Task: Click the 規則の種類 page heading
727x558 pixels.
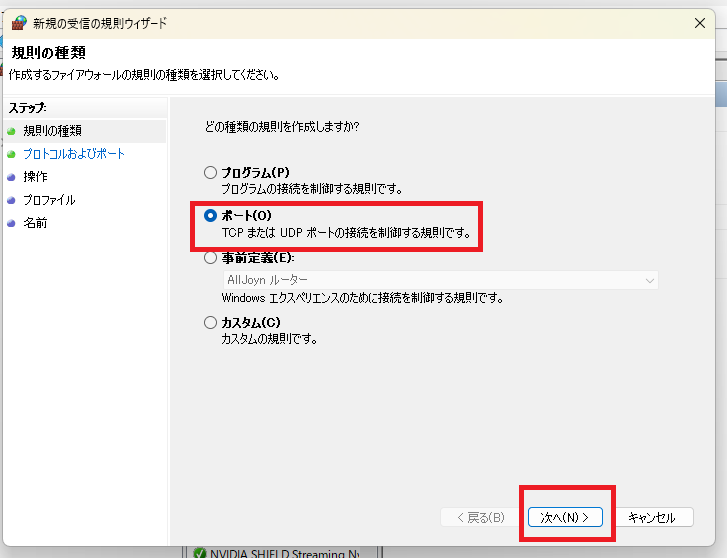Action: tap(49, 53)
